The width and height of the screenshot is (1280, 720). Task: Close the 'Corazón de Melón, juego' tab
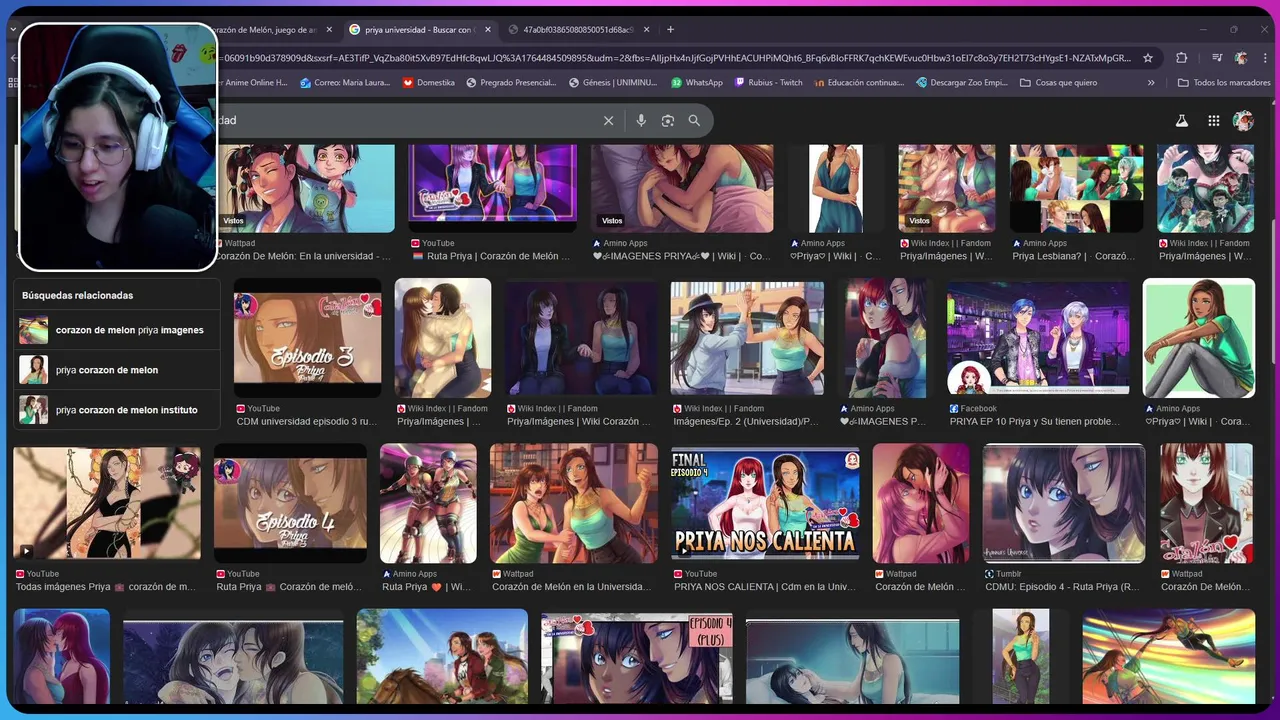click(329, 30)
